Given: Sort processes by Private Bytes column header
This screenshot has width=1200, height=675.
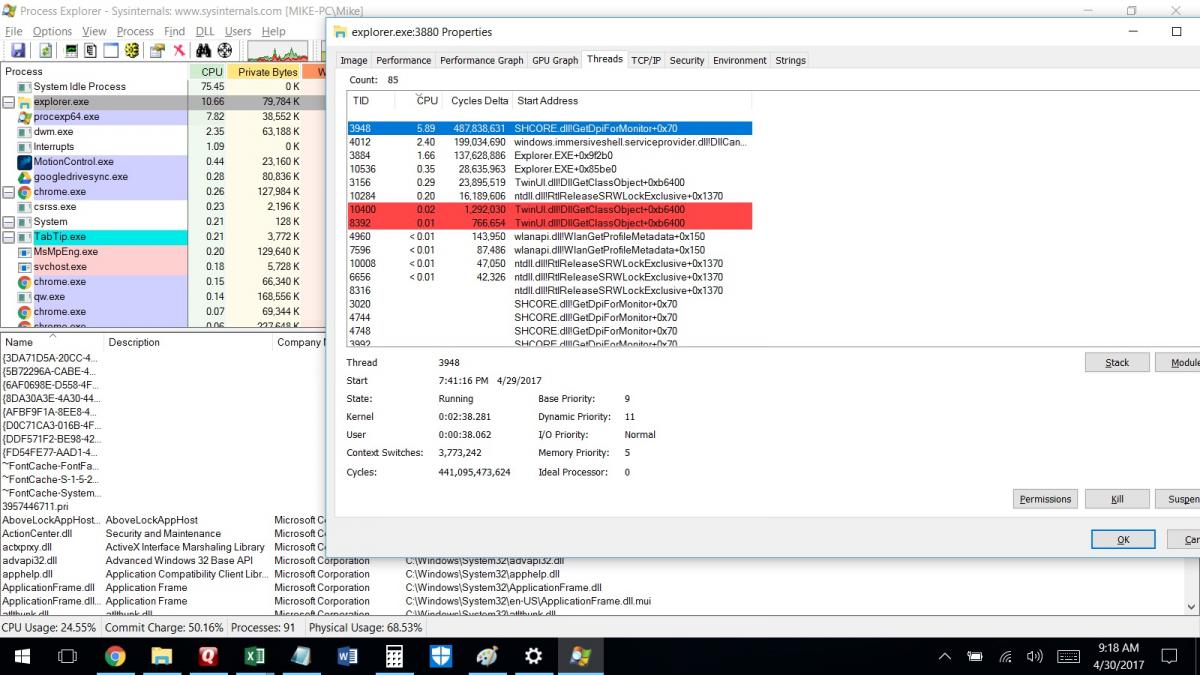Looking at the screenshot, I should (x=265, y=72).
